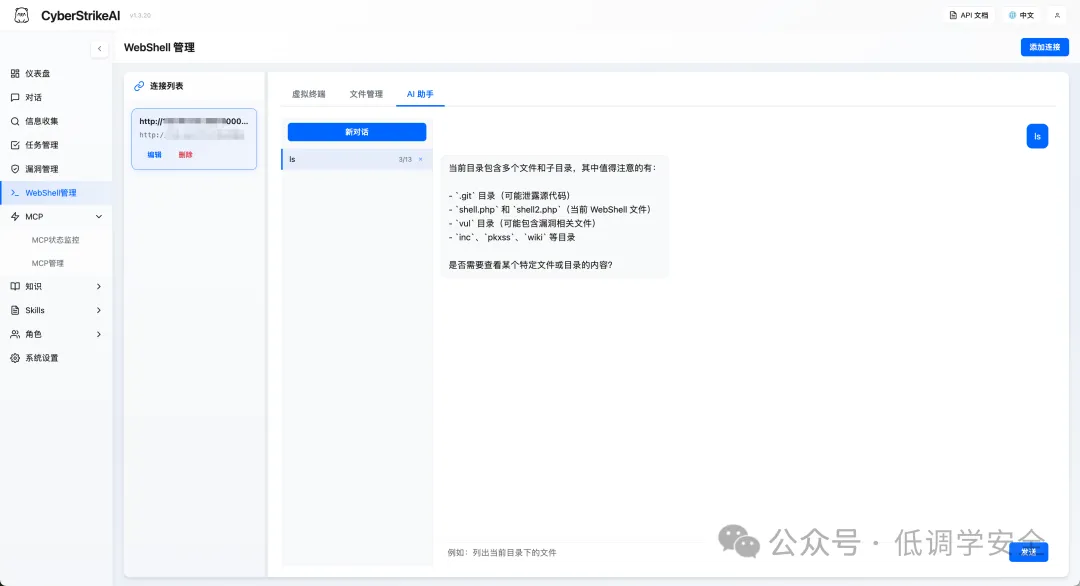Open the 知识 book icon

pos(15,286)
